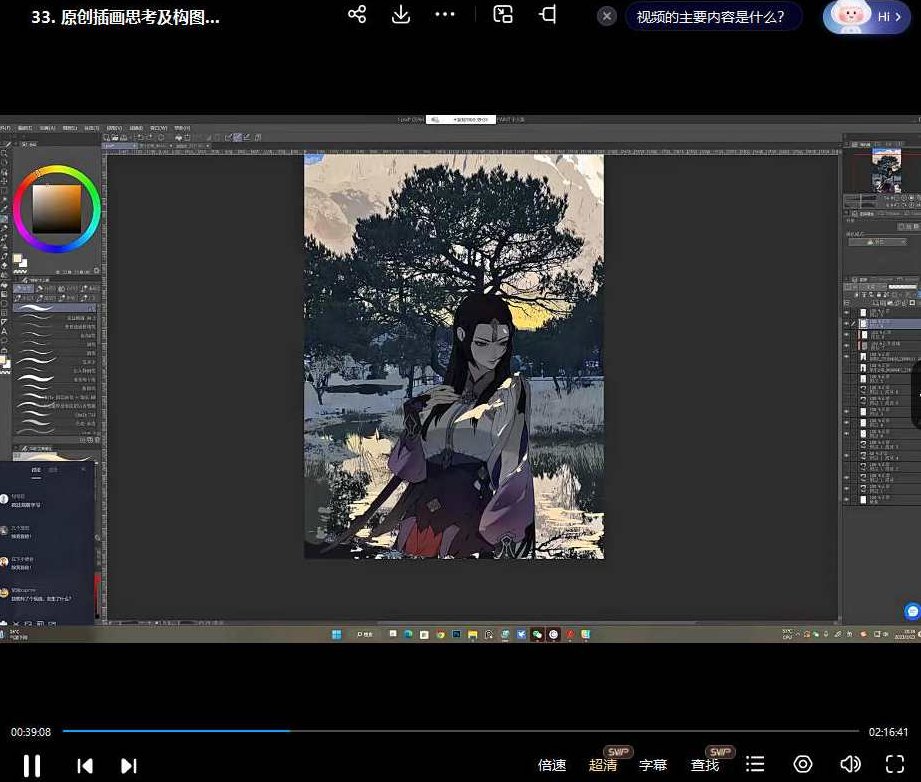The height and width of the screenshot is (782, 921).
Task: Go back to the previous video
Action: tap(85, 765)
